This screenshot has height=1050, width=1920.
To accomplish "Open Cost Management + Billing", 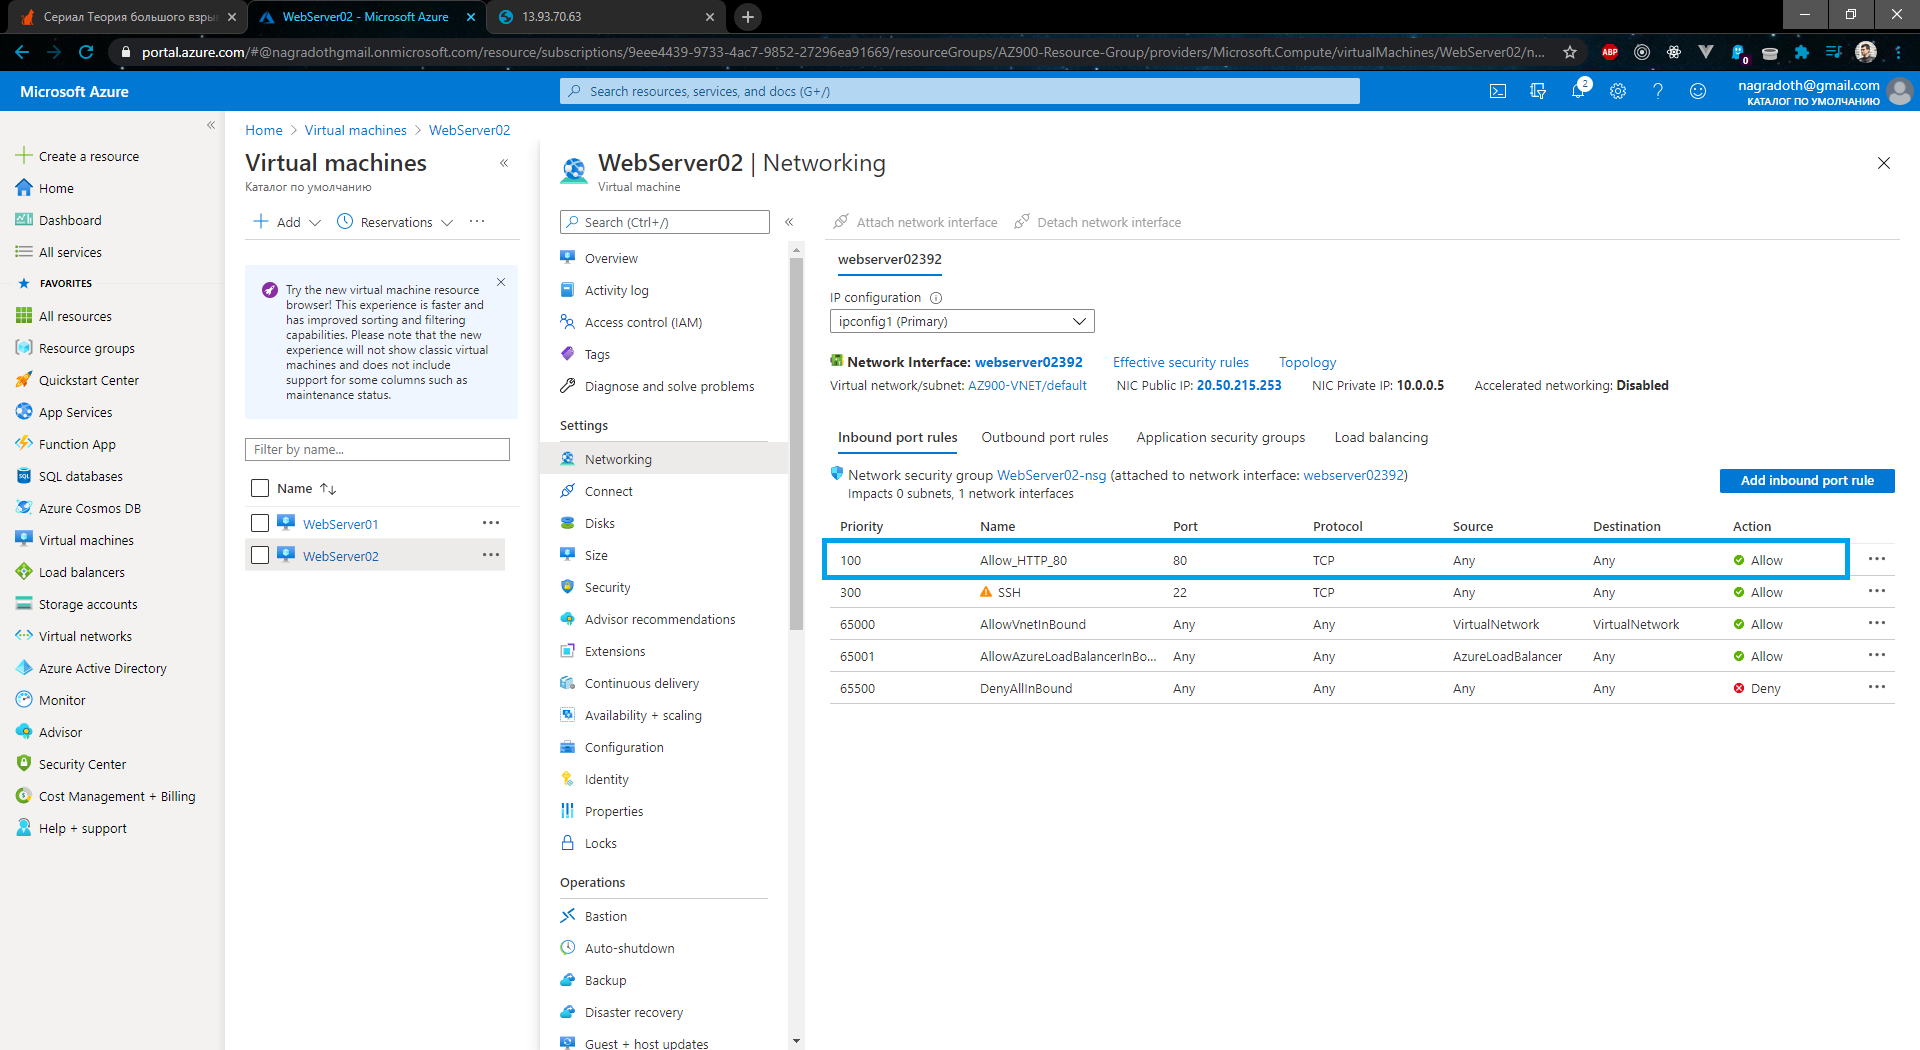I will (x=116, y=796).
